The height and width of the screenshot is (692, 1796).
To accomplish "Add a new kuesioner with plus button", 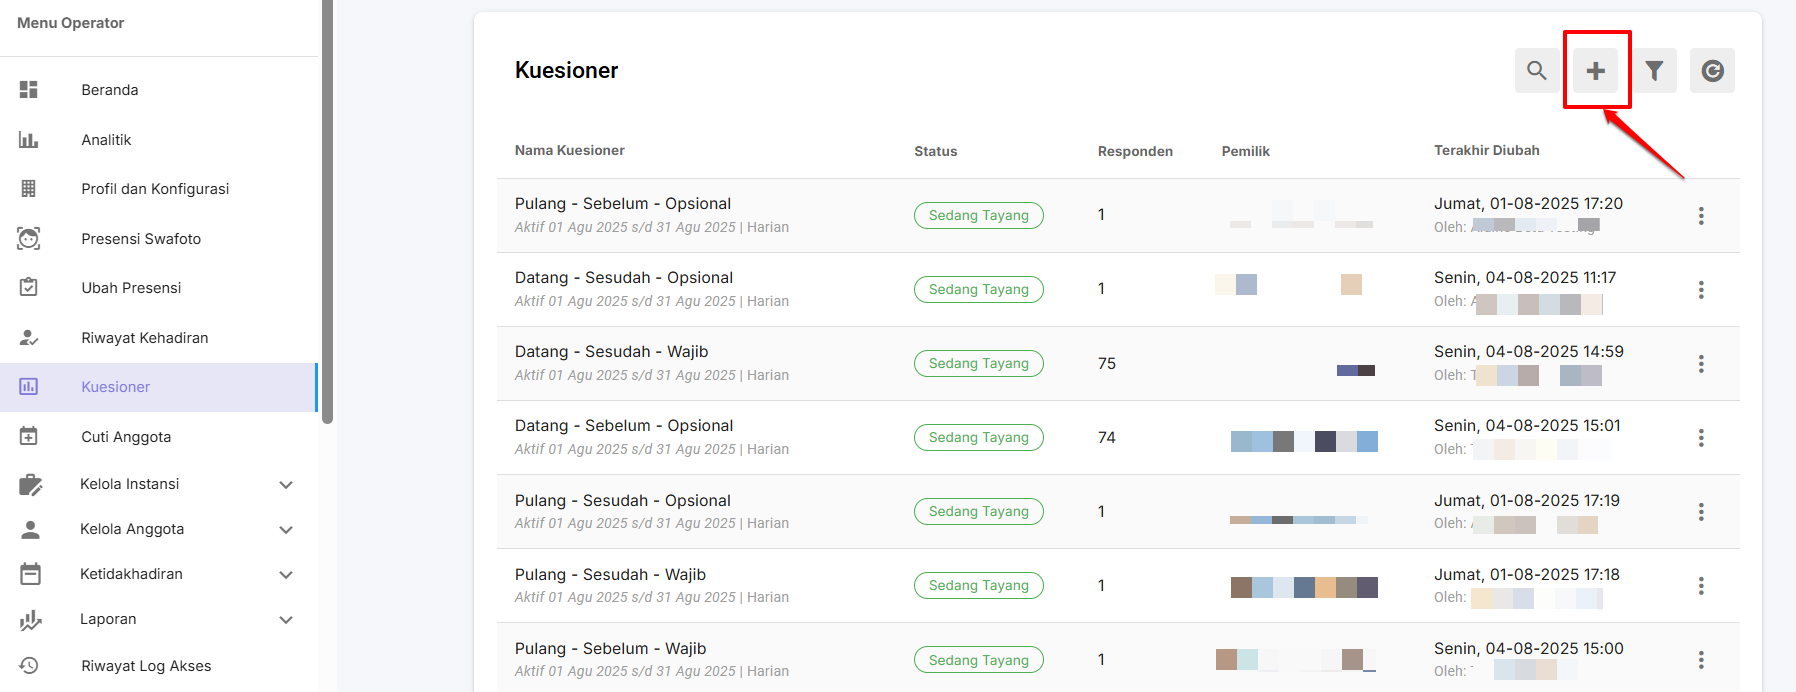I will pos(1596,71).
